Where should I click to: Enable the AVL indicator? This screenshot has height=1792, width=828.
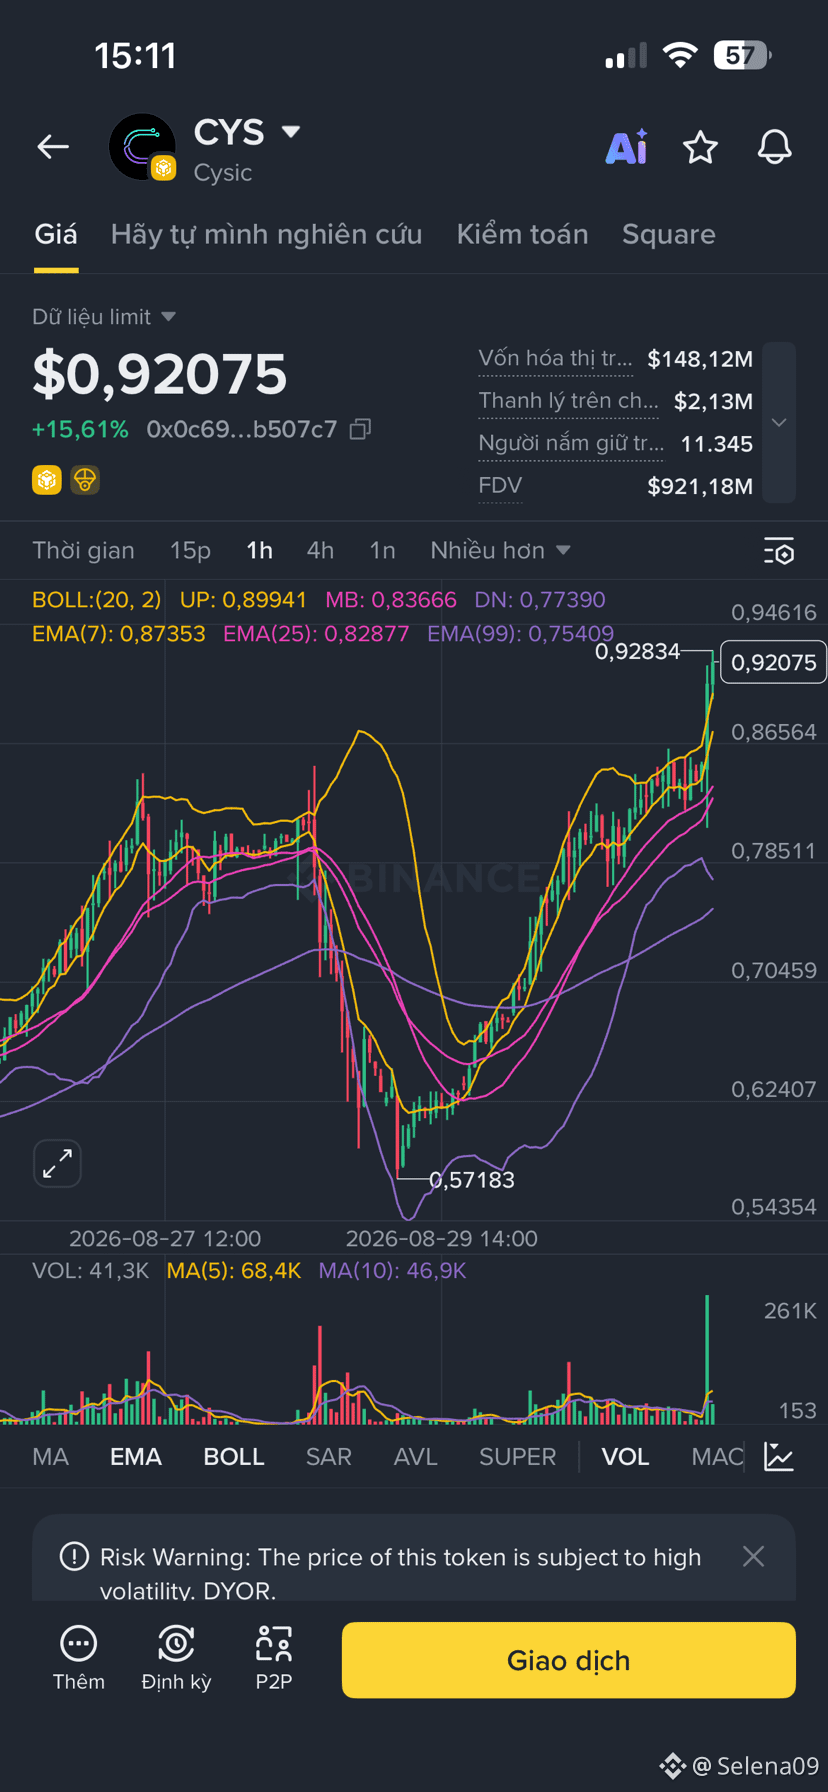(416, 1457)
